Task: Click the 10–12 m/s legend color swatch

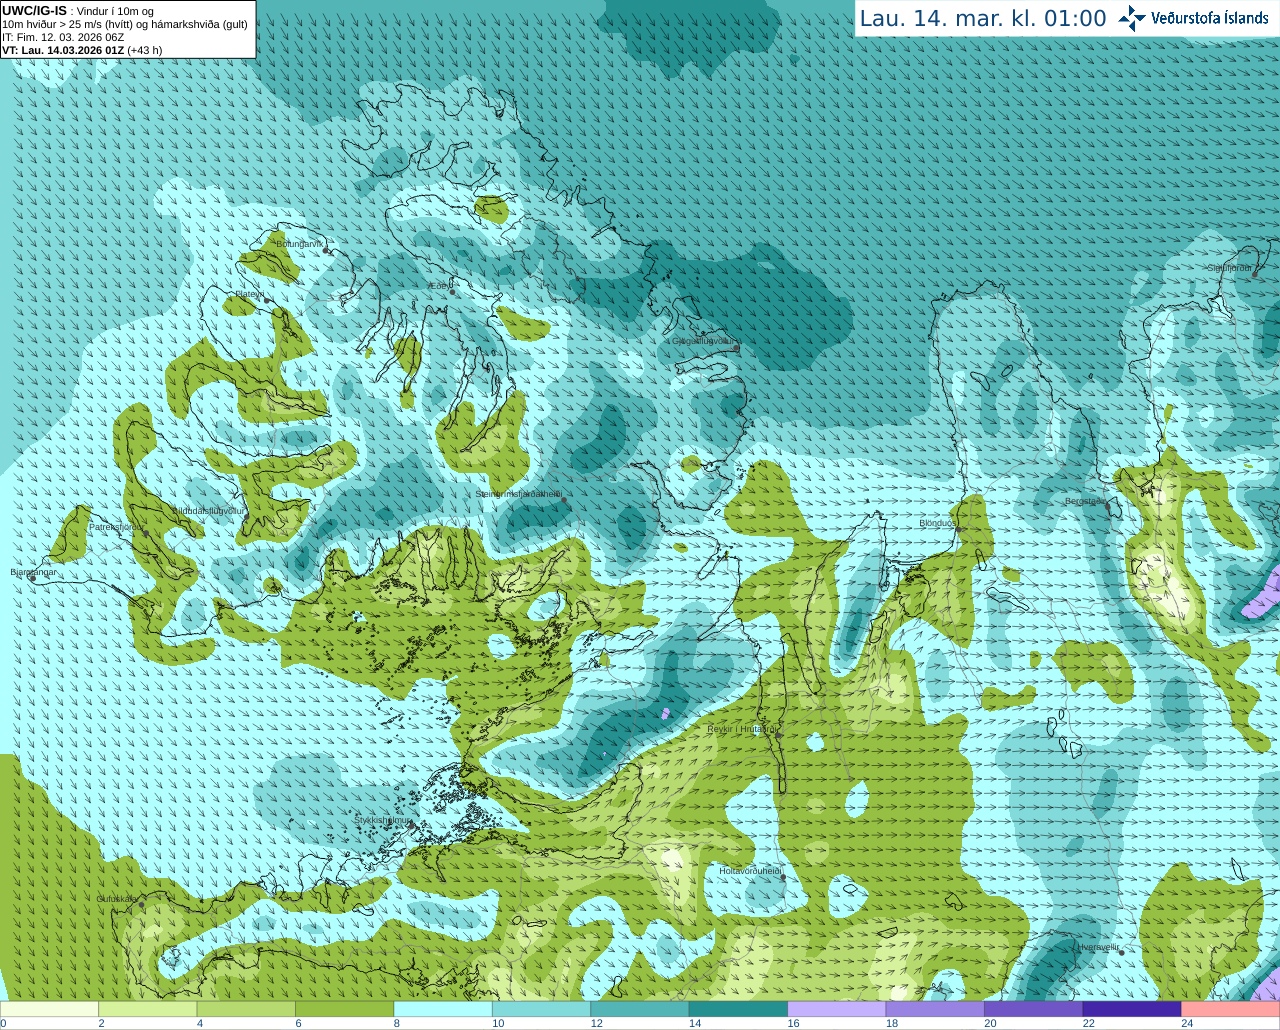Action: tap(541, 1009)
